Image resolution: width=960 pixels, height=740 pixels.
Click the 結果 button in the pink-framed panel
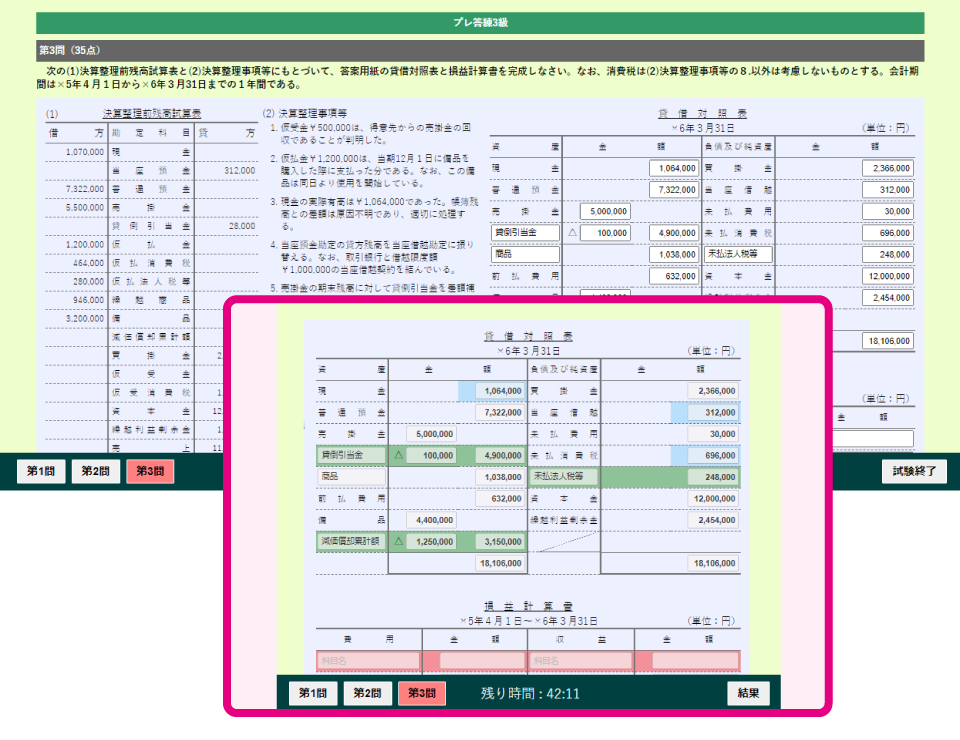(x=748, y=693)
